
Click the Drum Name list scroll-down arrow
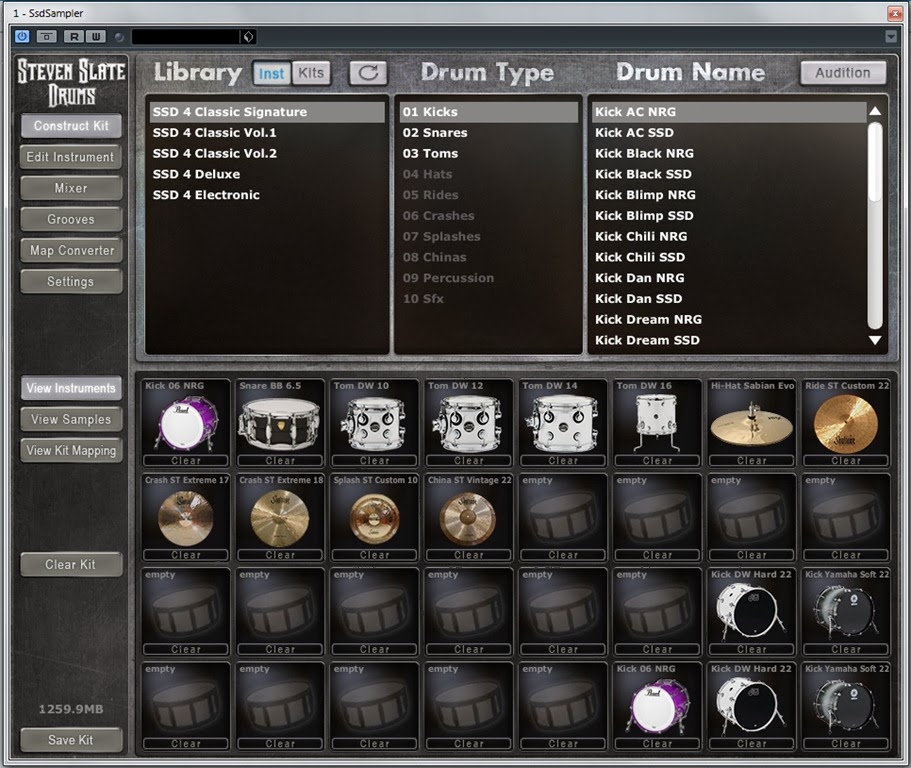click(875, 340)
